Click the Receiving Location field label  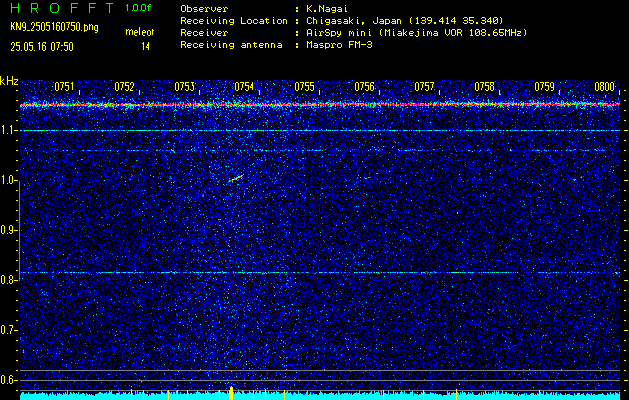tap(234, 21)
